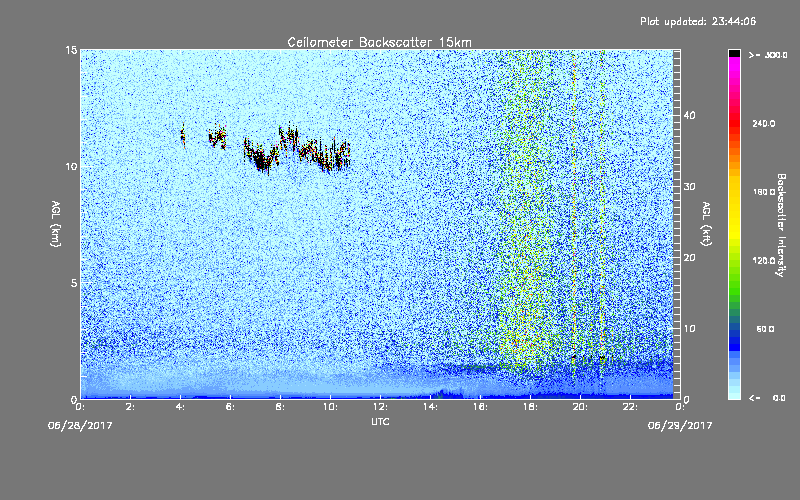
Task: Click the 20 kft tick on right axis
Action: [689, 258]
